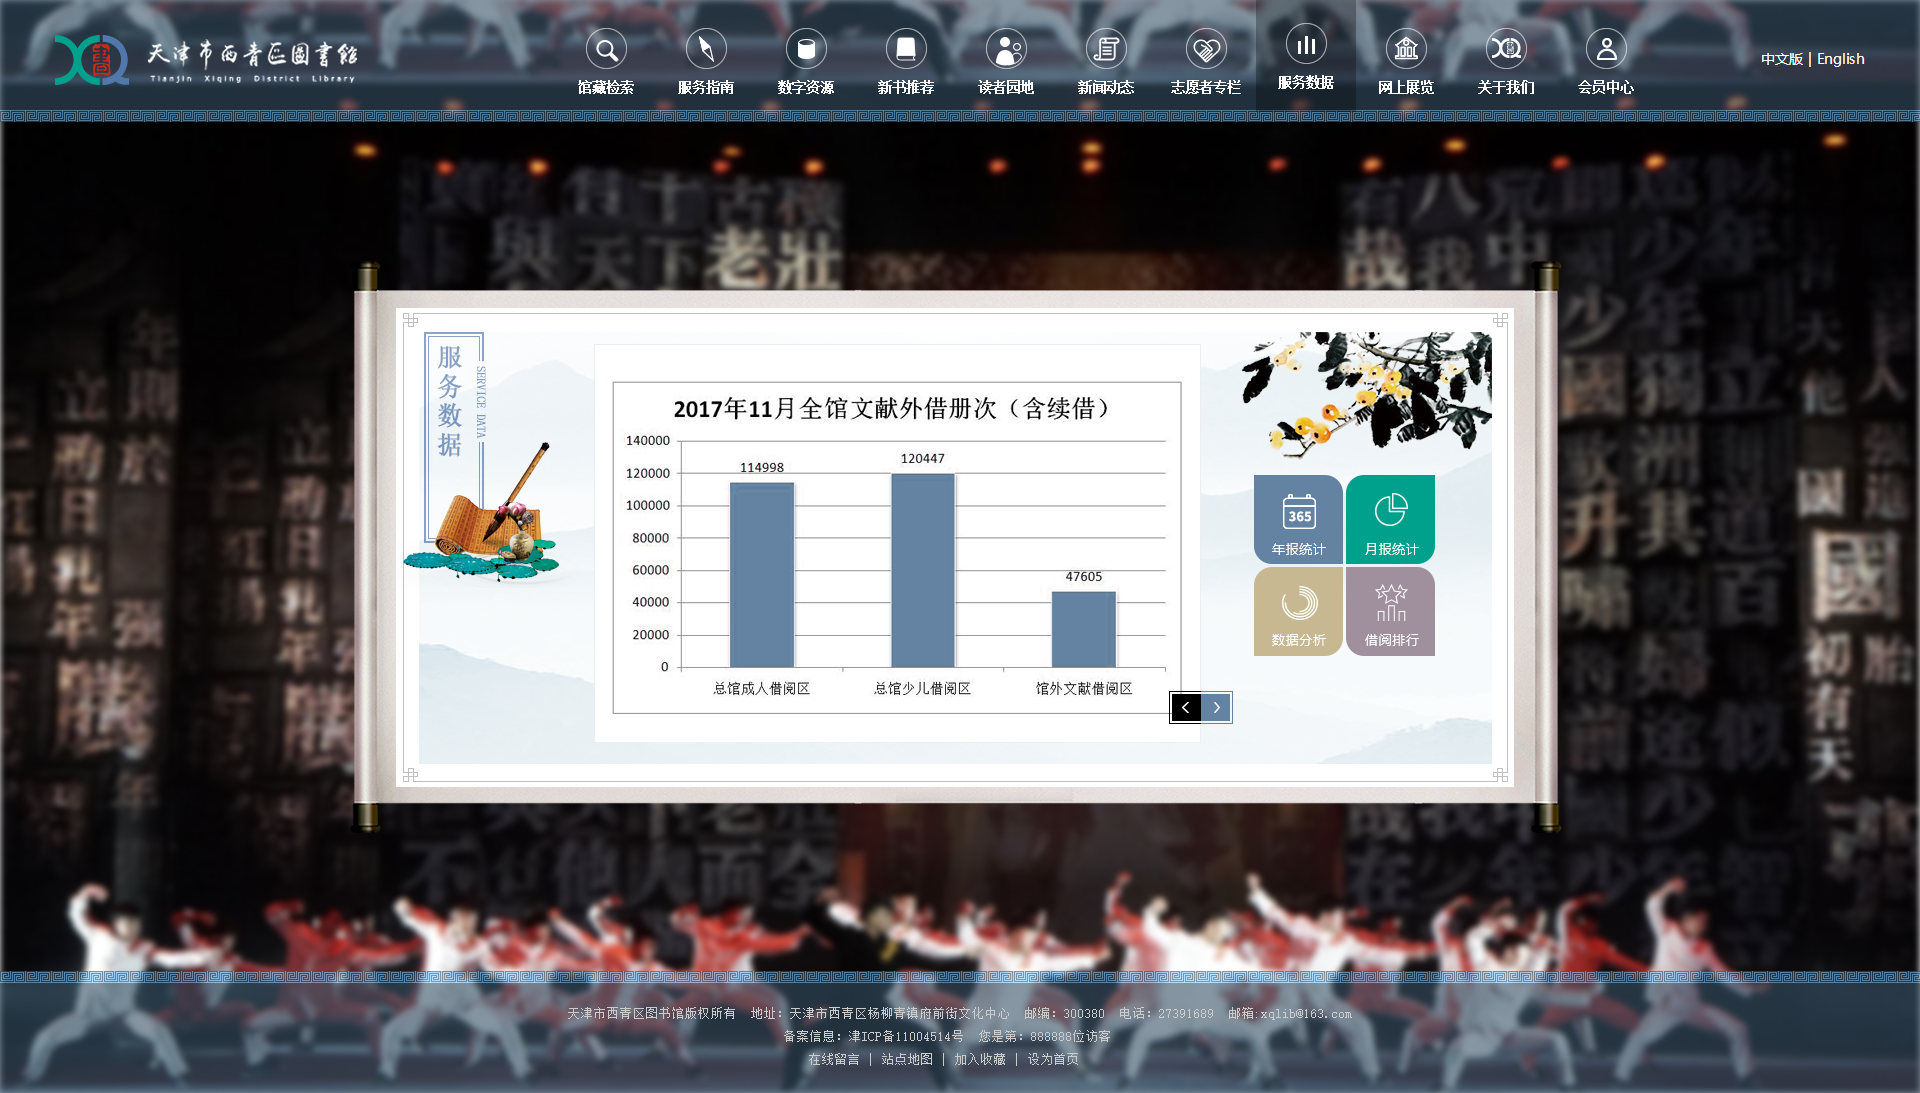Open the 数据分析 tile
The height and width of the screenshot is (1093, 1920).
click(1298, 611)
